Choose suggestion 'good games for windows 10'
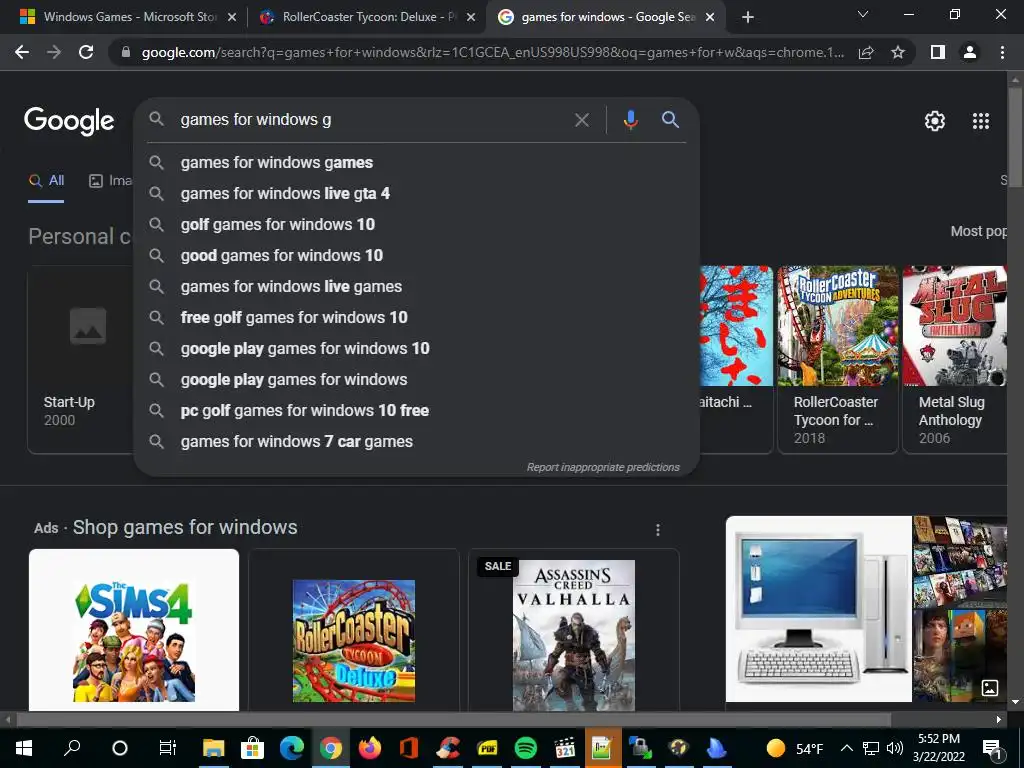This screenshot has width=1024, height=768. point(417,255)
